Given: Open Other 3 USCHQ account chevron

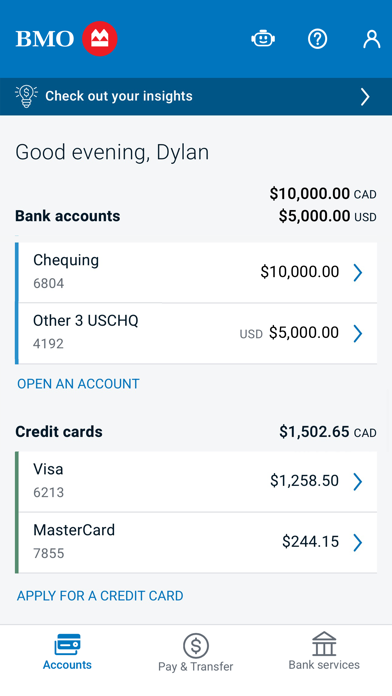Looking at the screenshot, I should point(358,333).
